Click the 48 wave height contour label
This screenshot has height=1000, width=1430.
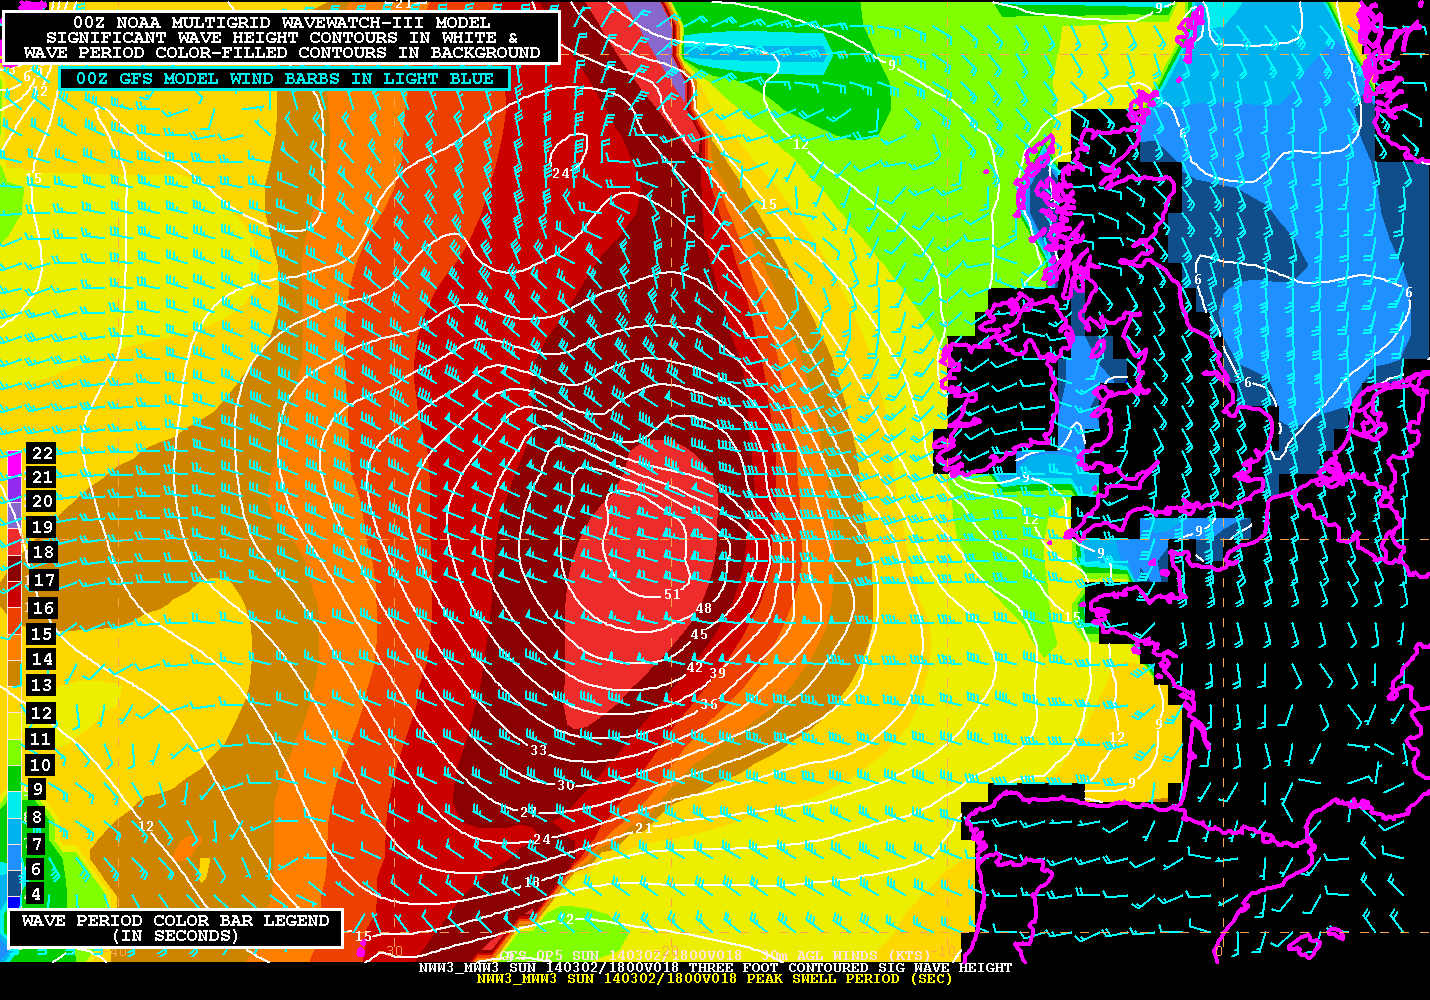pyautogui.click(x=704, y=608)
